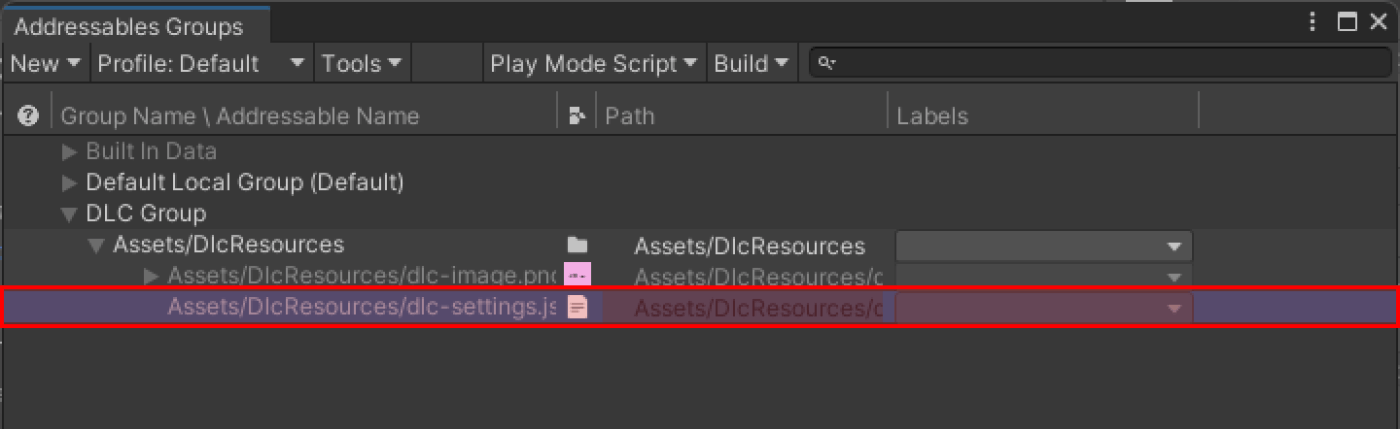Collapse the DLC Group
Image resolution: width=1400 pixels, height=429 pixels.
[69, 214]
